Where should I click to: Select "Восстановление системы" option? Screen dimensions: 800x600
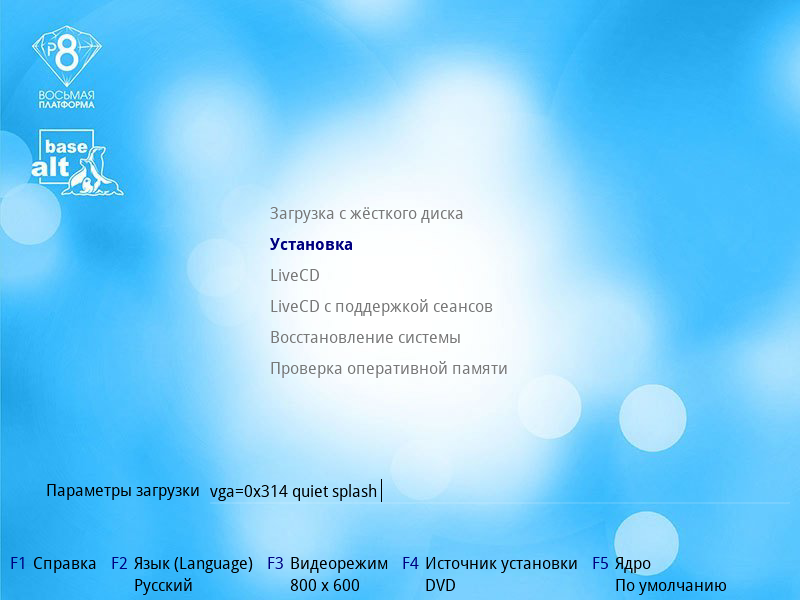click(x=365, y=338)
